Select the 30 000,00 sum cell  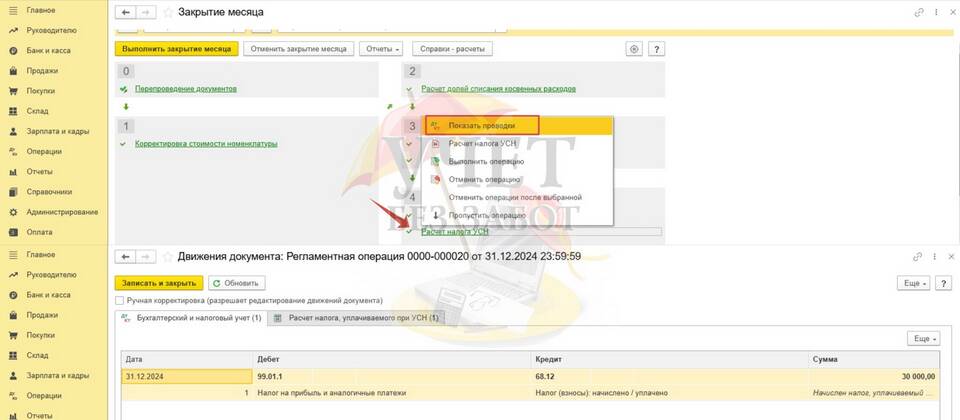[x=874, y=377]
